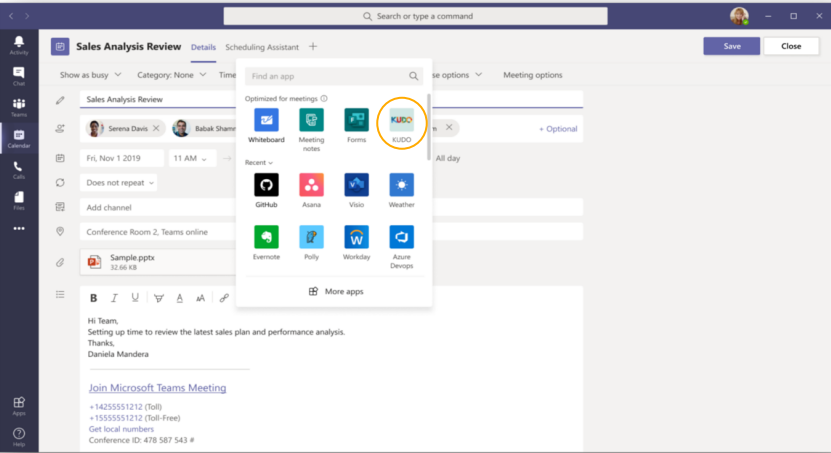Go to Teams in the sidebar
Viewport: 831px width, 453px height.
pyautogui.click(x=19, y=108)
